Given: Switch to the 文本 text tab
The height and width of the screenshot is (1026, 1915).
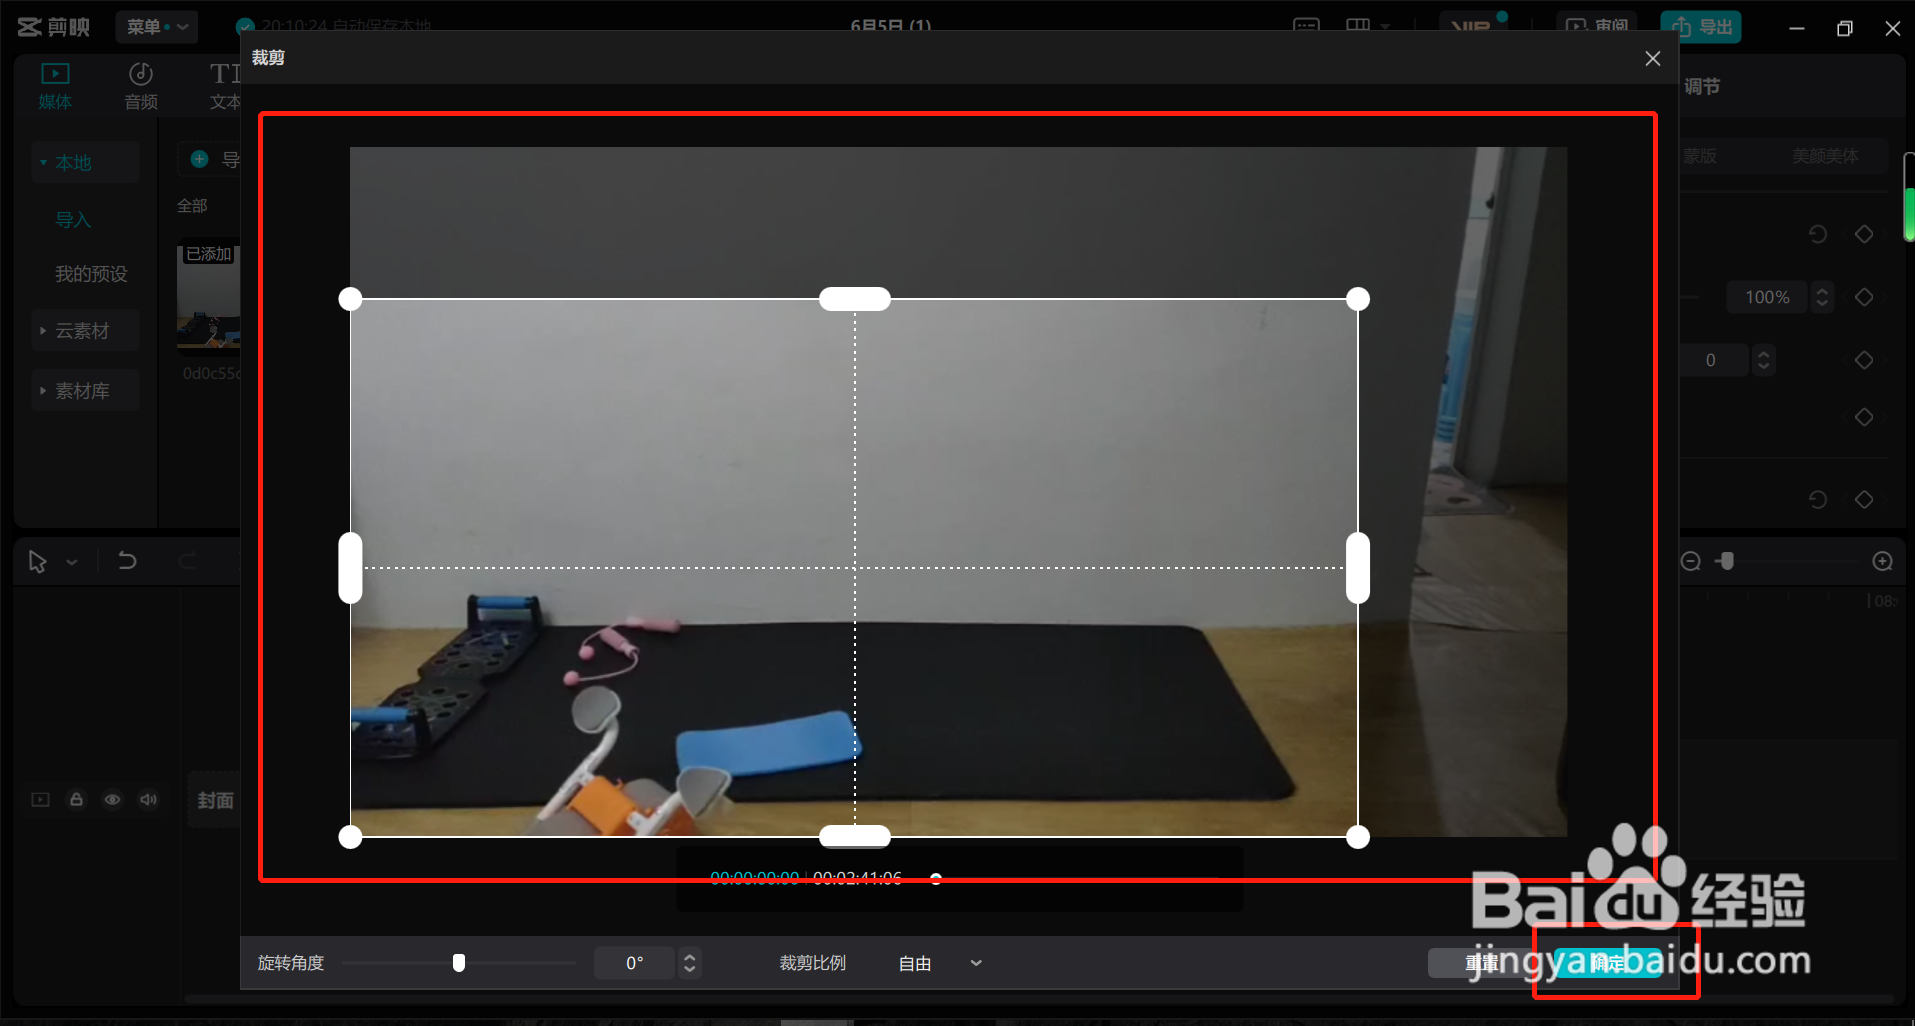Looking at the screenshot, I should point(225,86).
